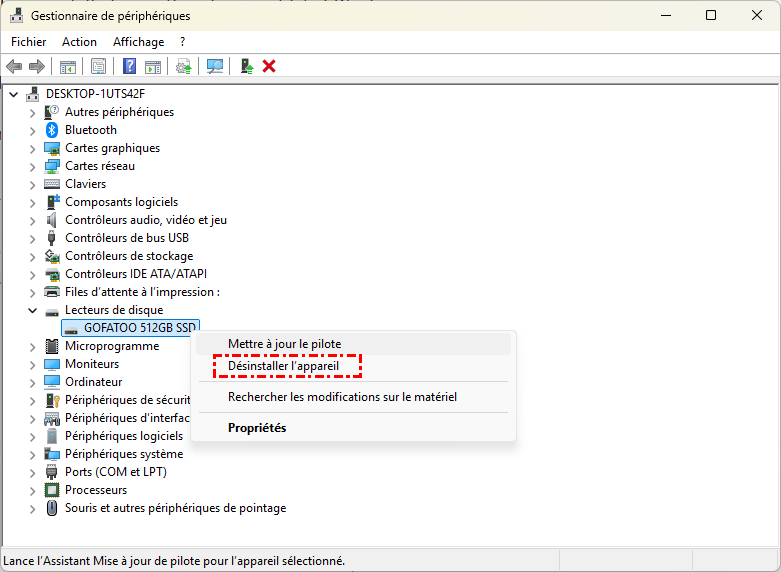Select the Périphériques système label
Image resolution: width=781 pixels, height=572 pixels.
click(x=124, y=454)
